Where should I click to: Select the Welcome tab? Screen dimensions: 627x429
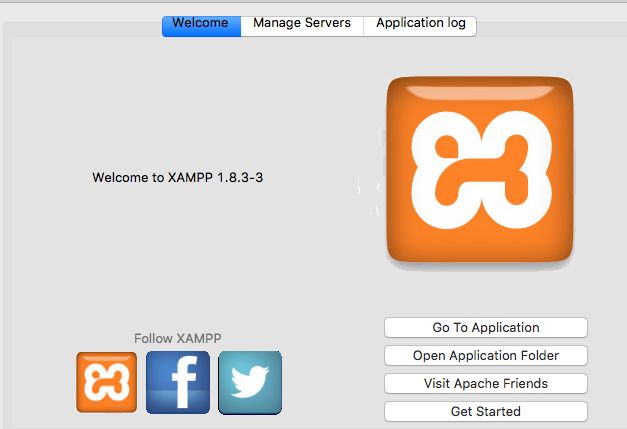[201, 26]
